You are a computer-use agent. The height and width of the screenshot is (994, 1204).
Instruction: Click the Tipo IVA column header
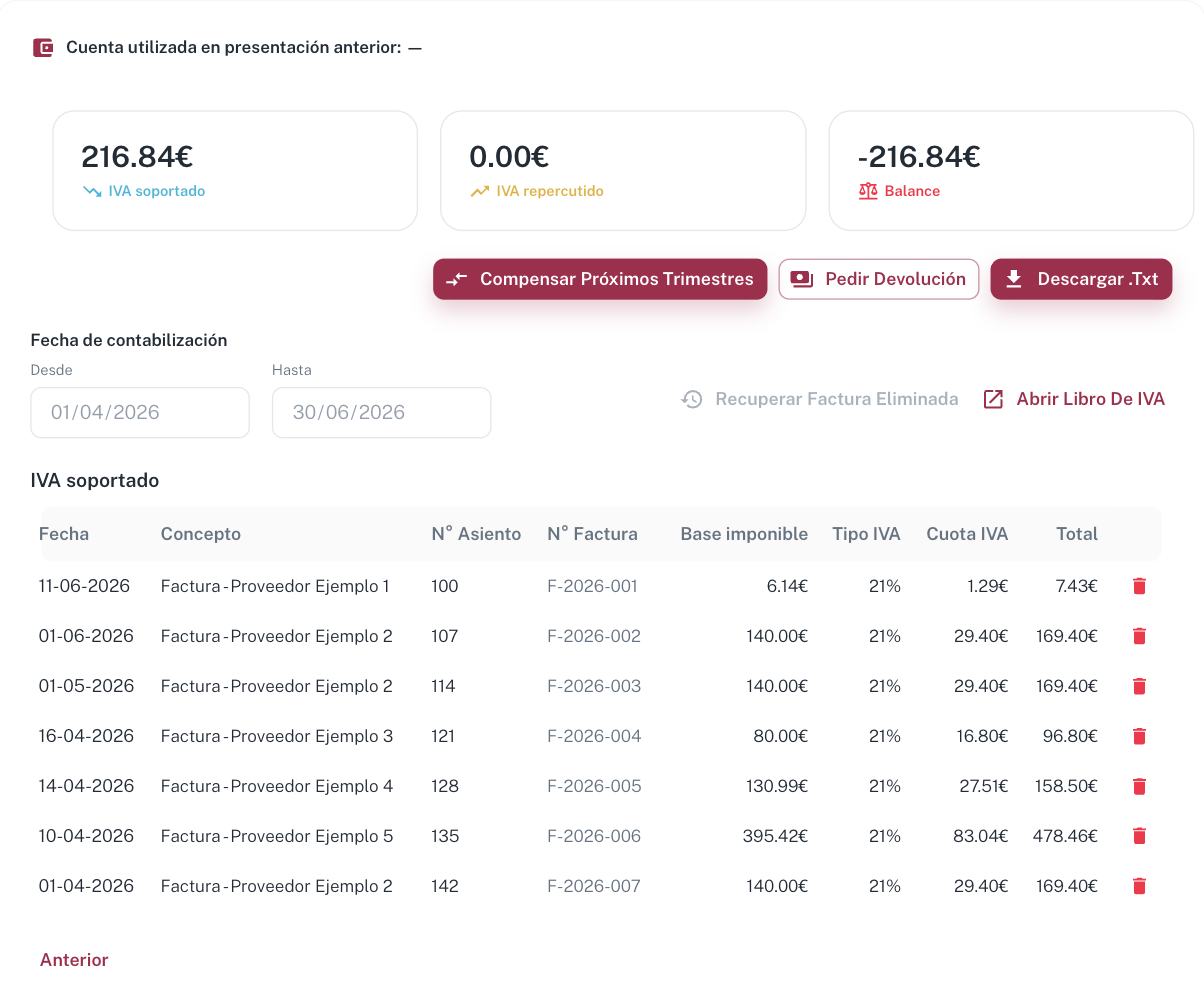point(866,534)
